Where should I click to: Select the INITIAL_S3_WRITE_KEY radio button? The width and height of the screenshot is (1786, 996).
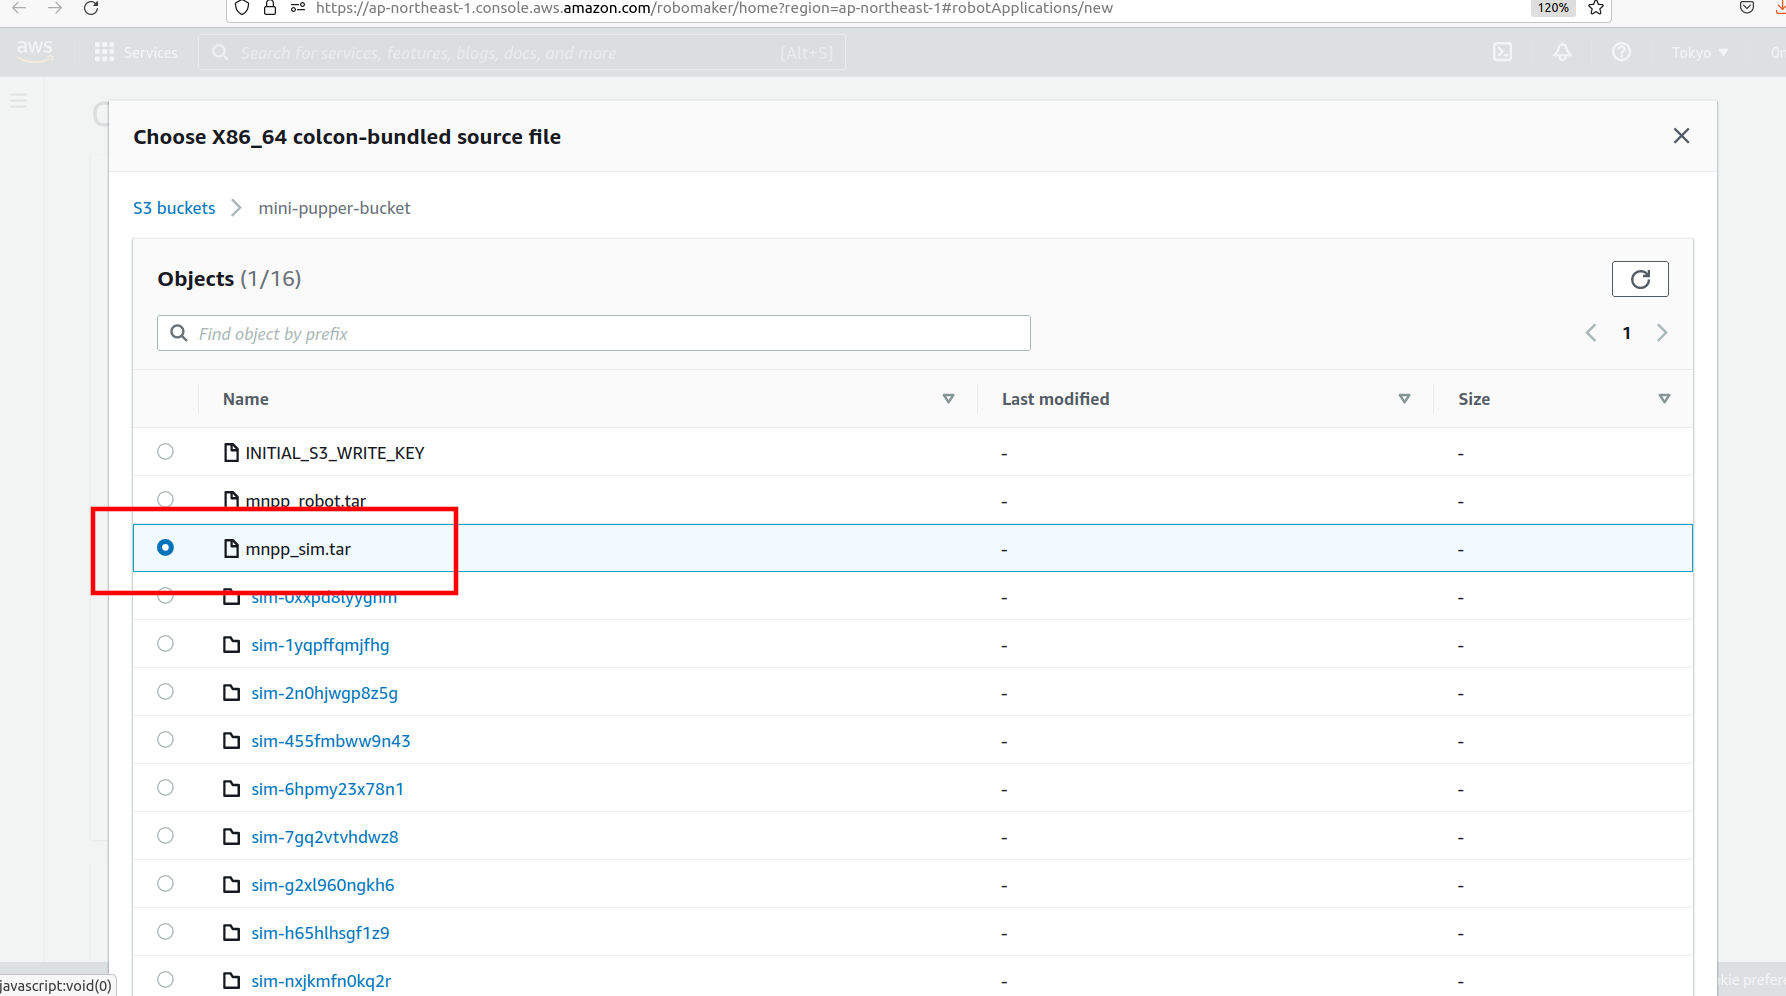pyautogui.click(x=166, y=452)
